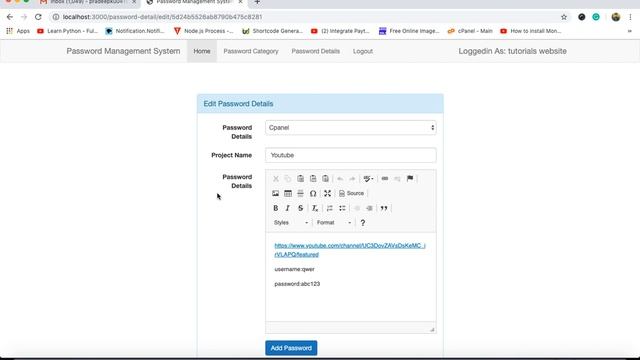This screenshot has width=640, height=360.
Task: Insert an anchor with the flag icon
Action: pyautogui.click(x=410, y=179)
